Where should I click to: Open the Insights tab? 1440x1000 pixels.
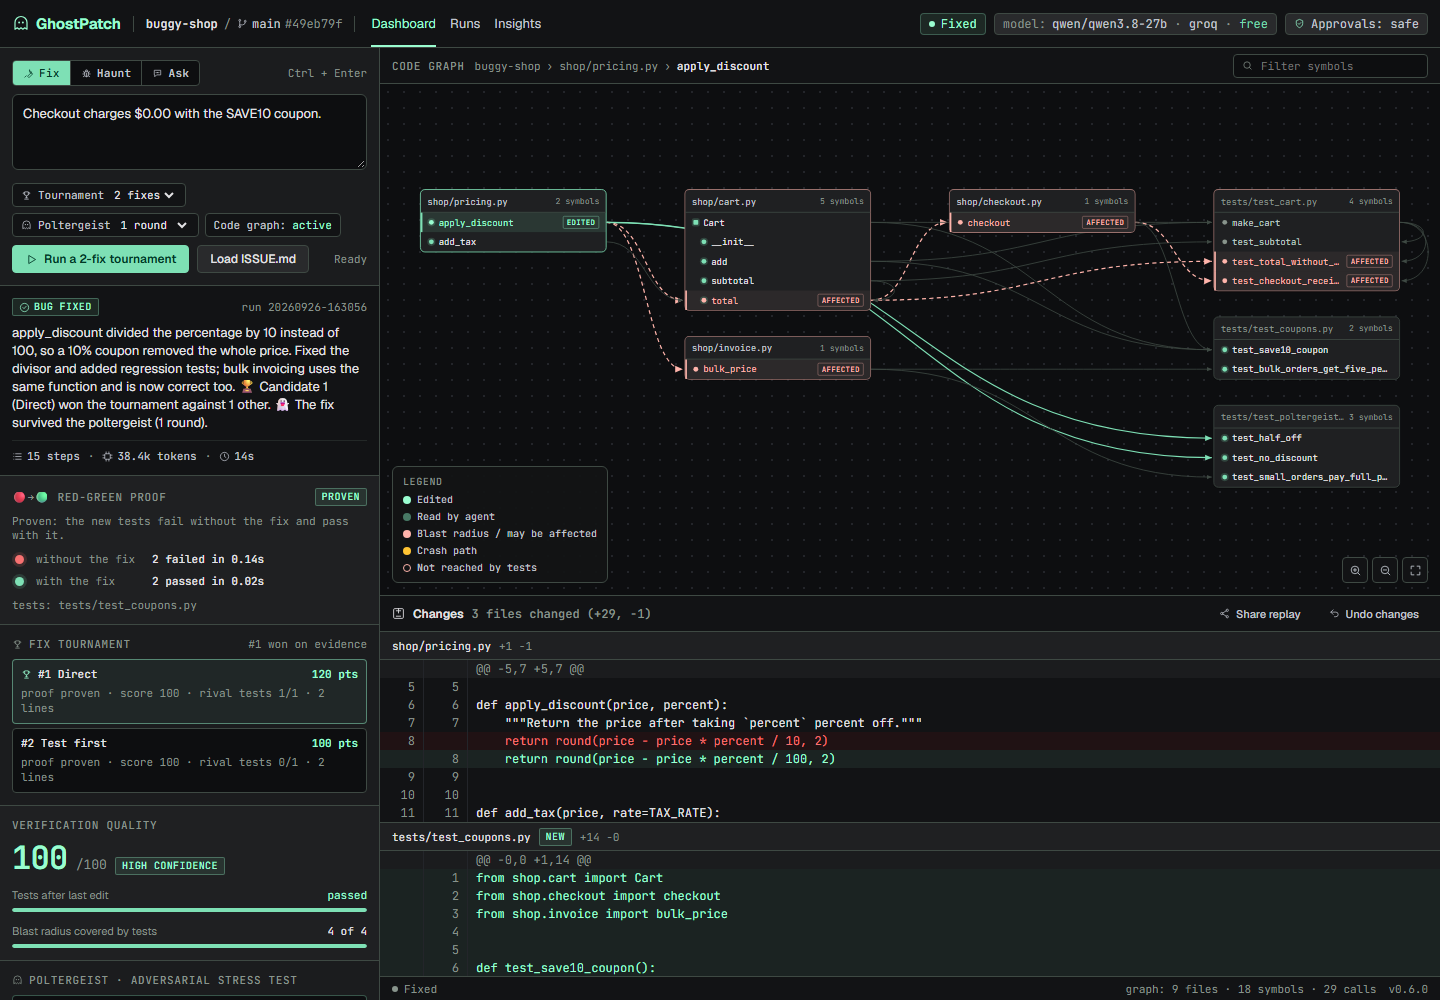[517, 24]
